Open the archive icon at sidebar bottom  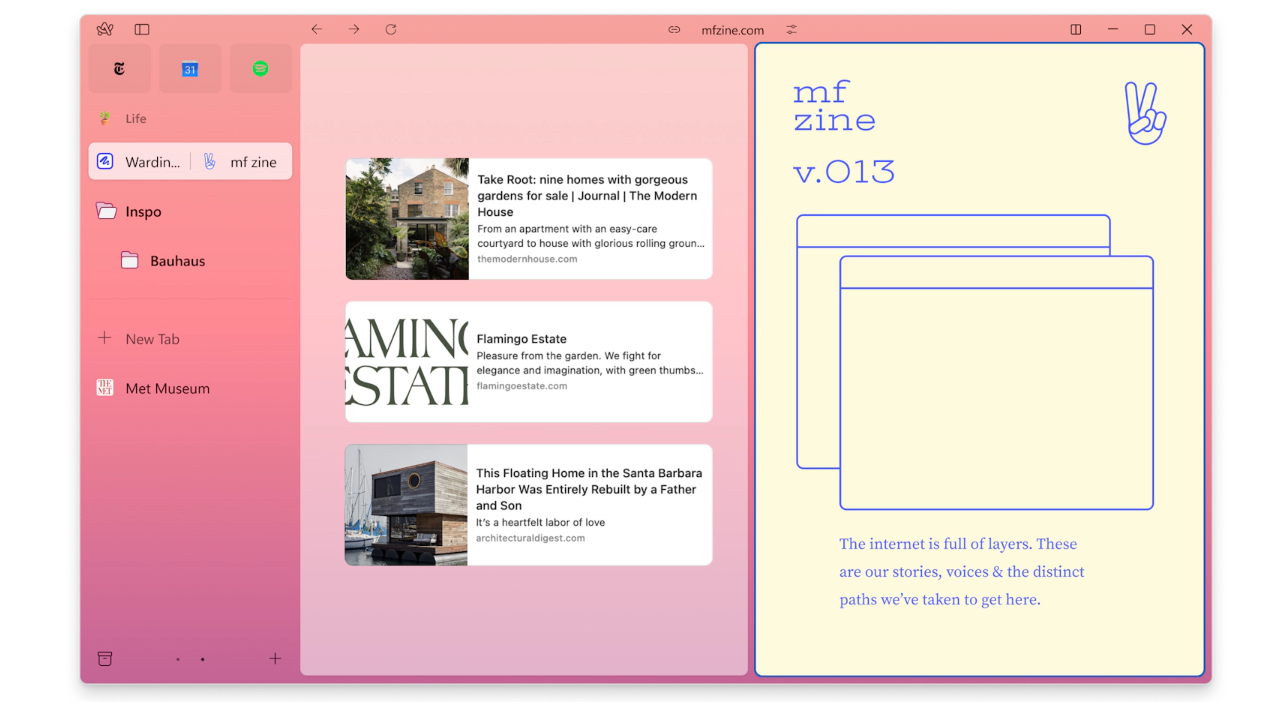tap(105, 659)
